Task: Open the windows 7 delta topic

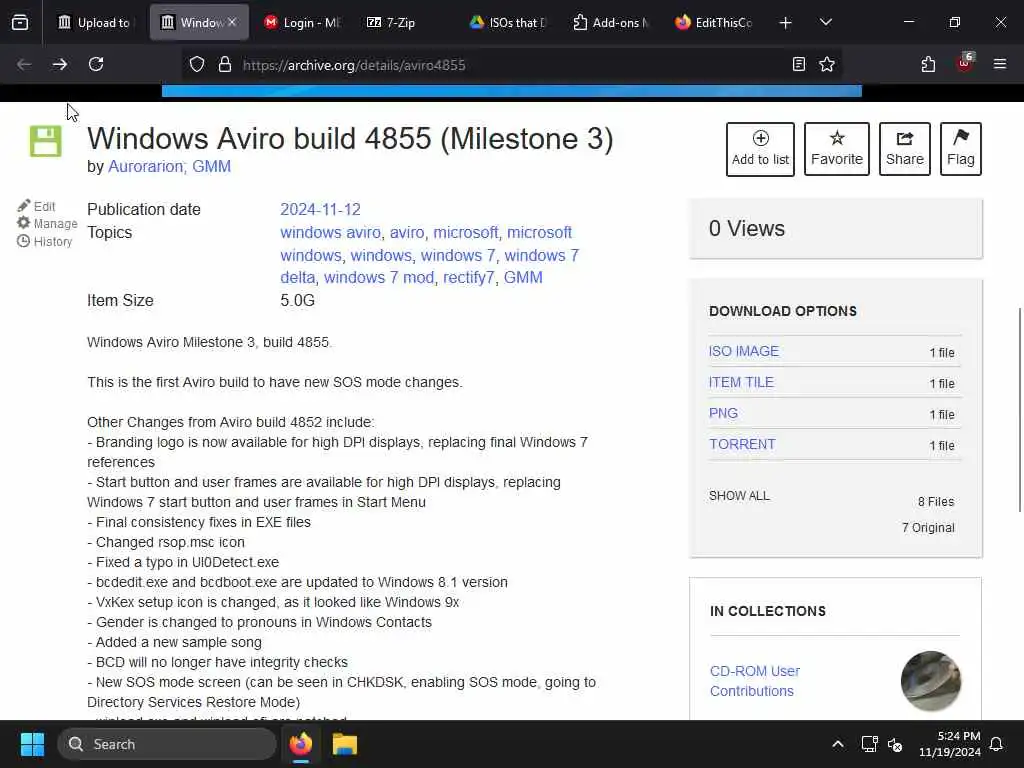Action: [x=541, y=255]
